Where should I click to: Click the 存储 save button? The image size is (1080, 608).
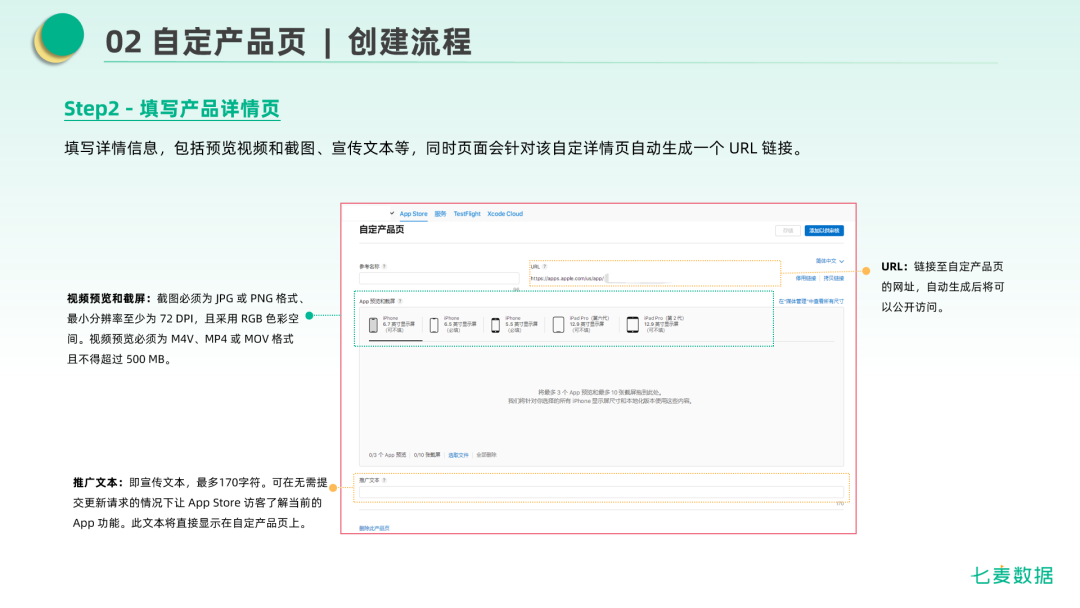(788, 231)
